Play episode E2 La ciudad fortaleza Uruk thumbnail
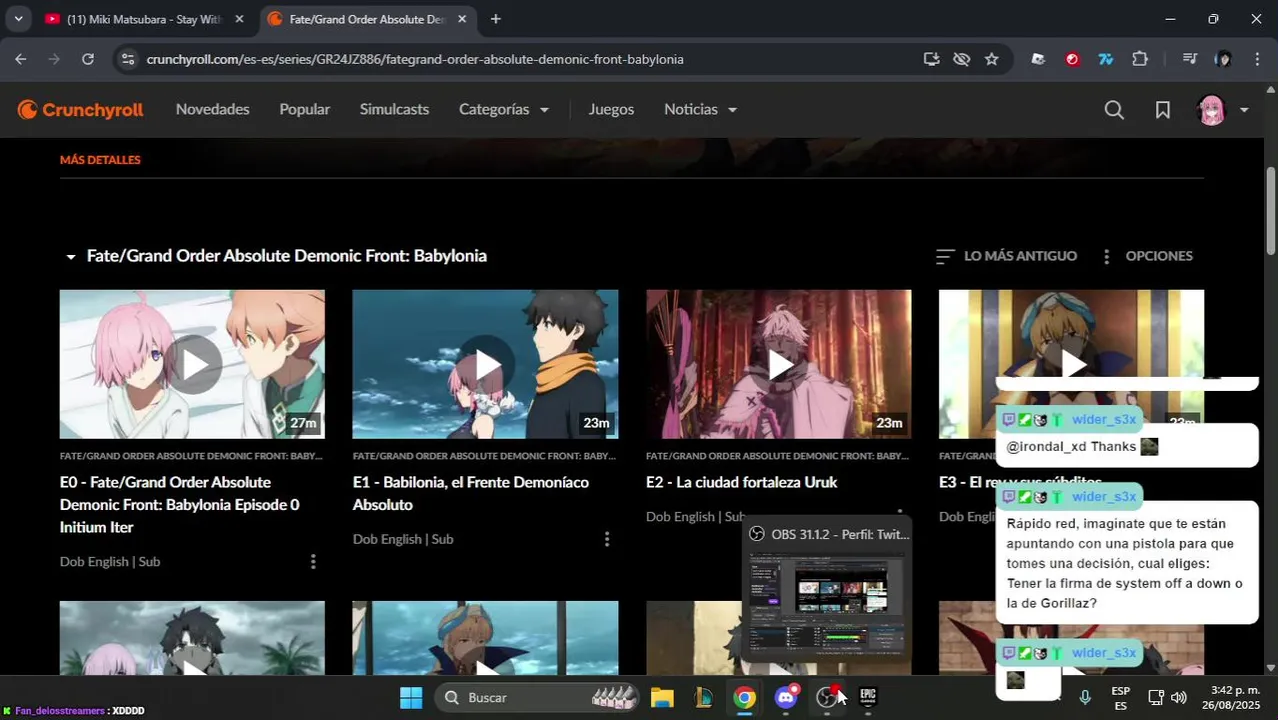This screenshot has width=1278, height=720. coord(778,364)
